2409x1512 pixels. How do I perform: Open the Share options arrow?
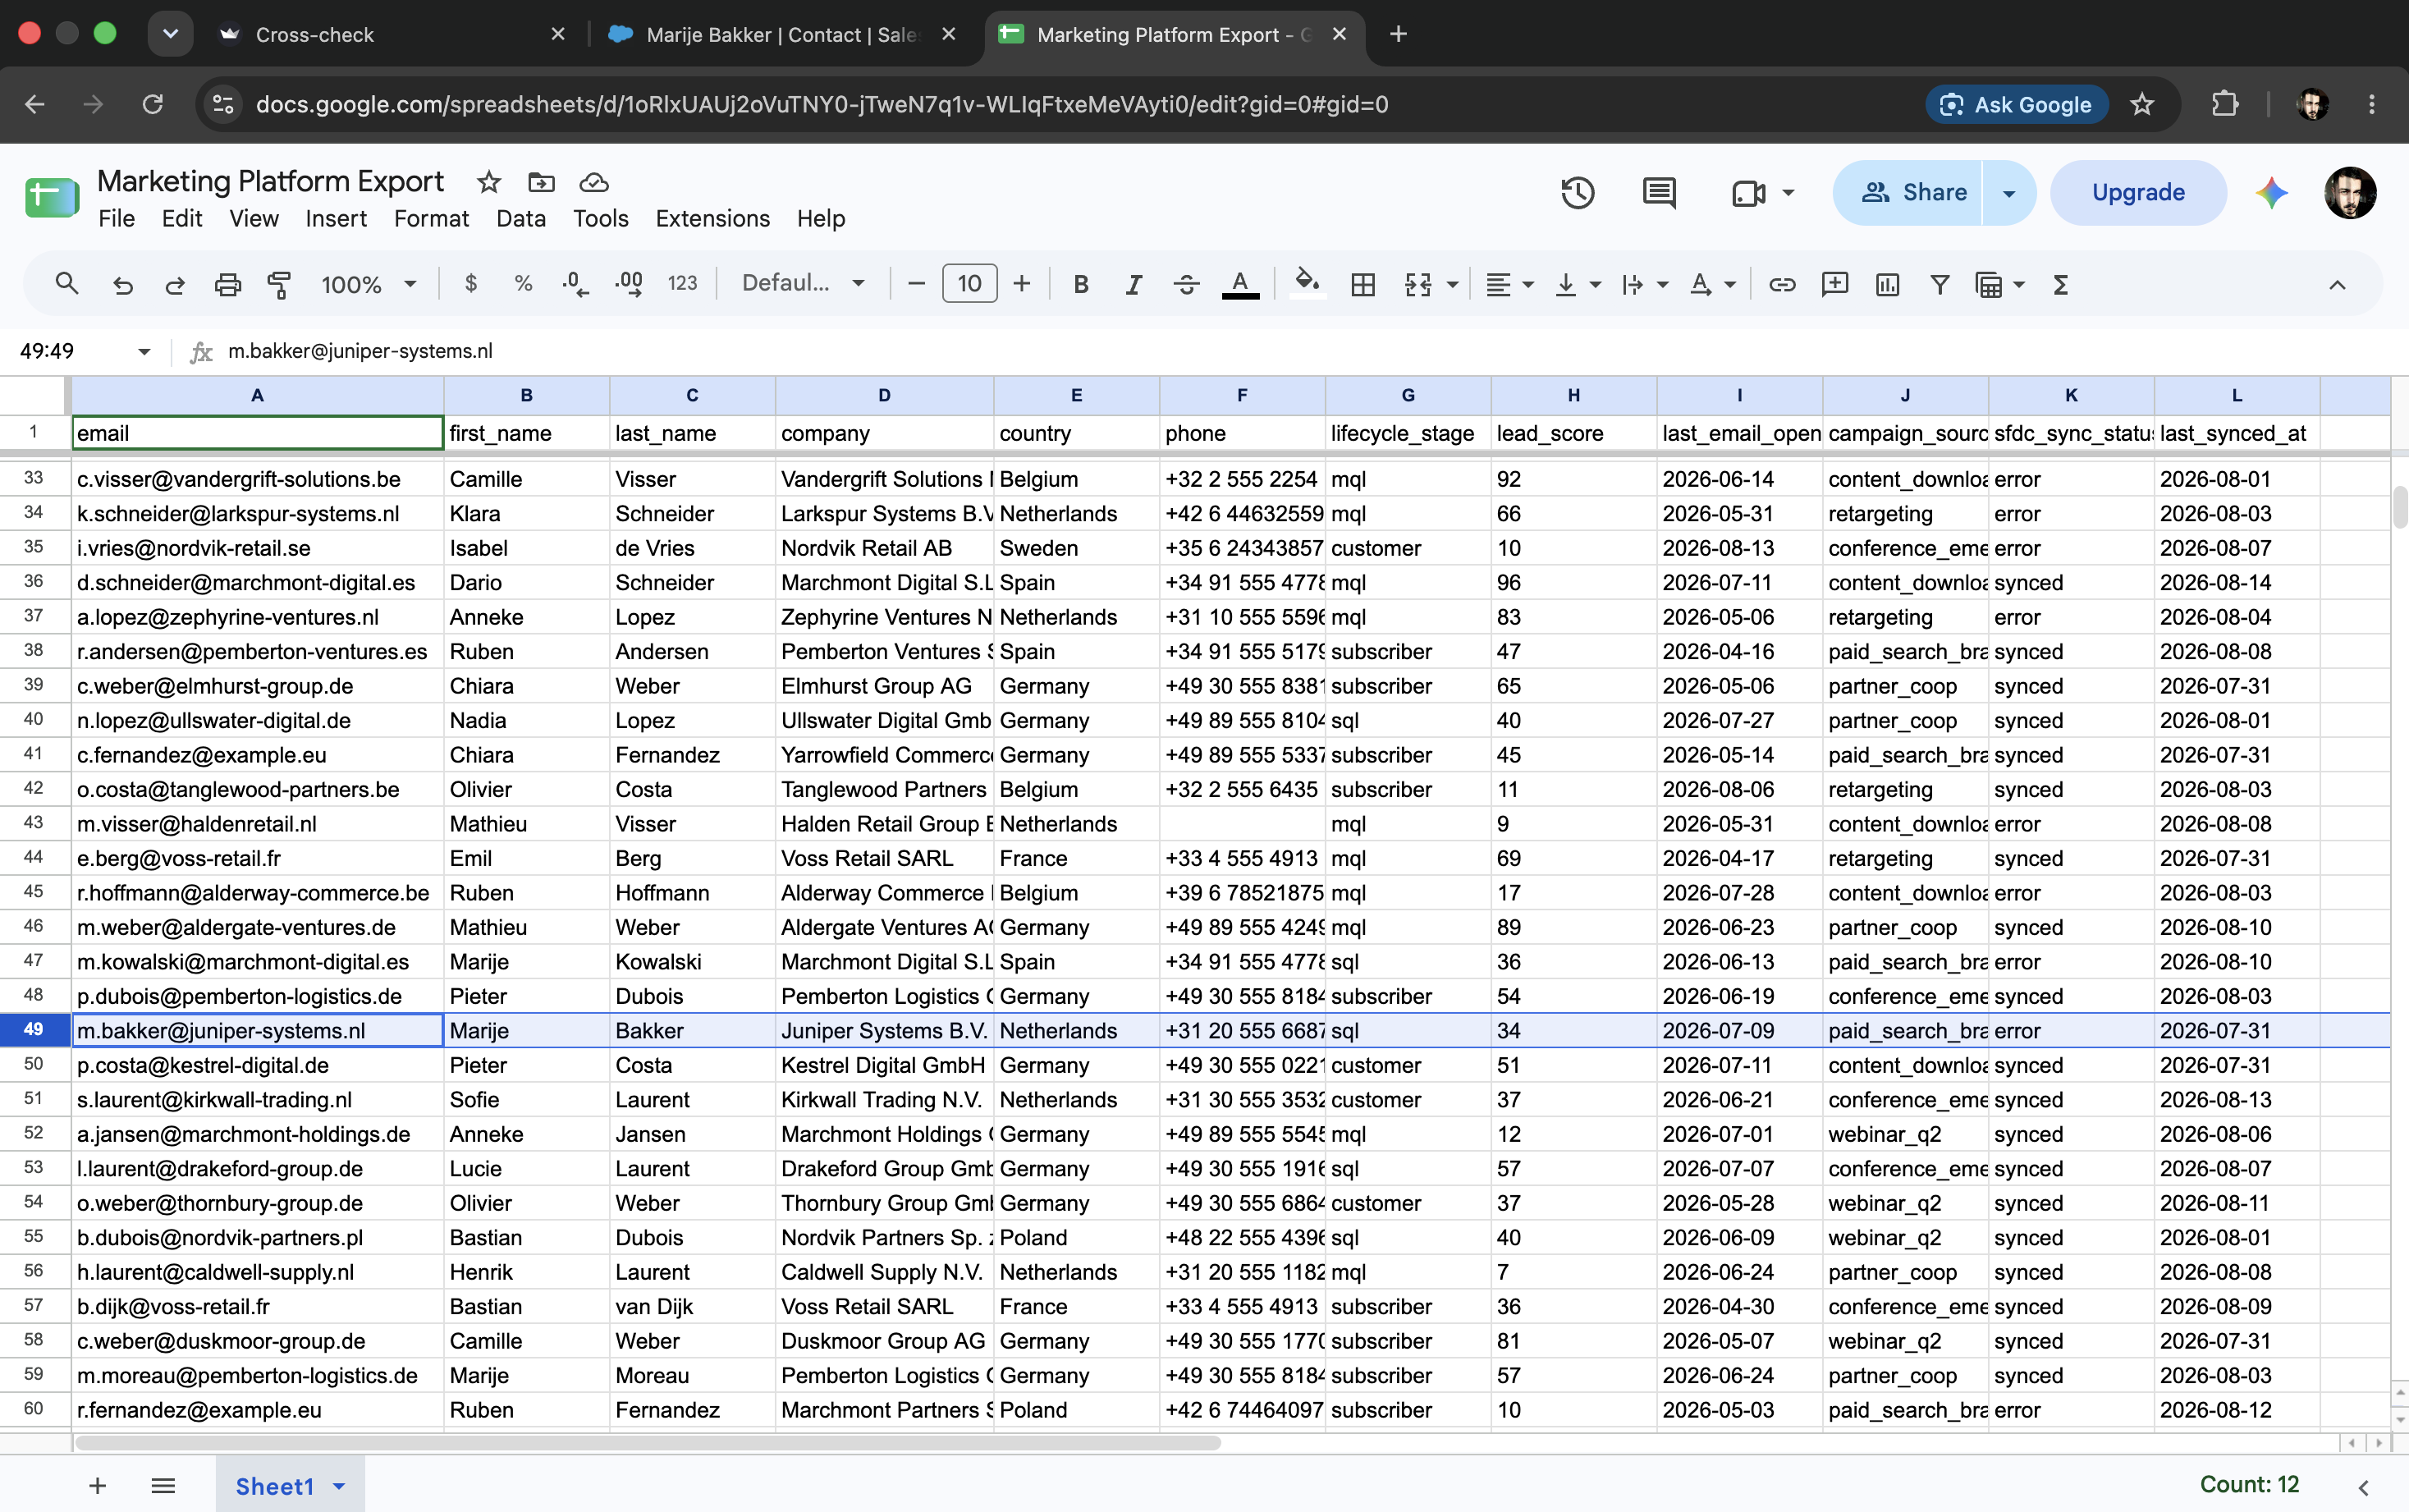click(2009, 192)
